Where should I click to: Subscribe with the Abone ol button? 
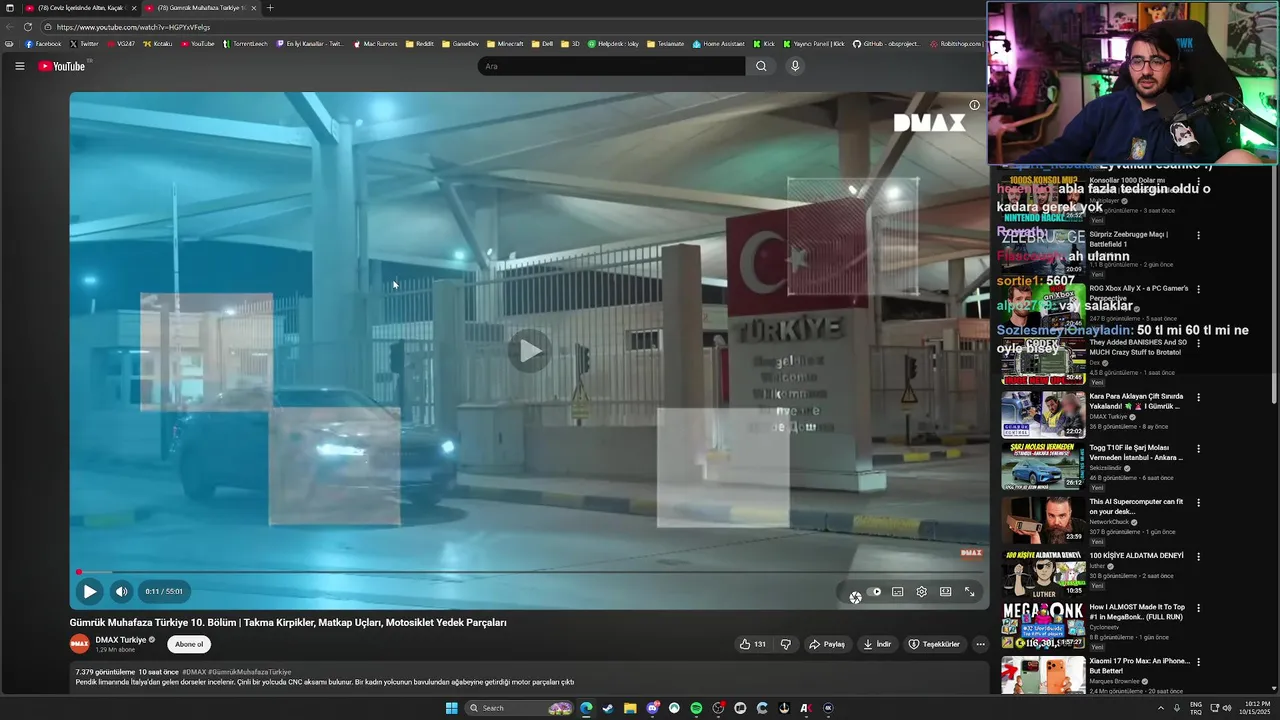point(189,644)
